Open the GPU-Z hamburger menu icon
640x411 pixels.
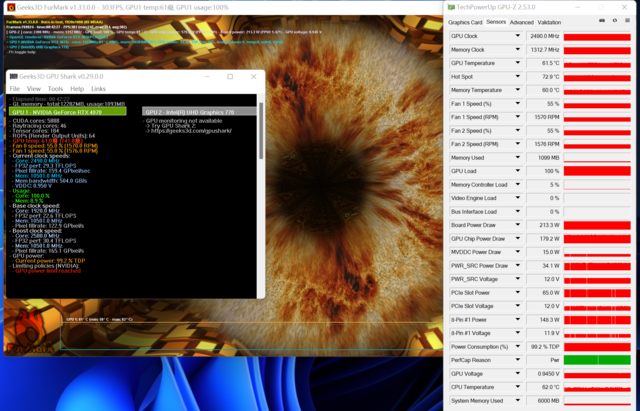tap(625, 21)
